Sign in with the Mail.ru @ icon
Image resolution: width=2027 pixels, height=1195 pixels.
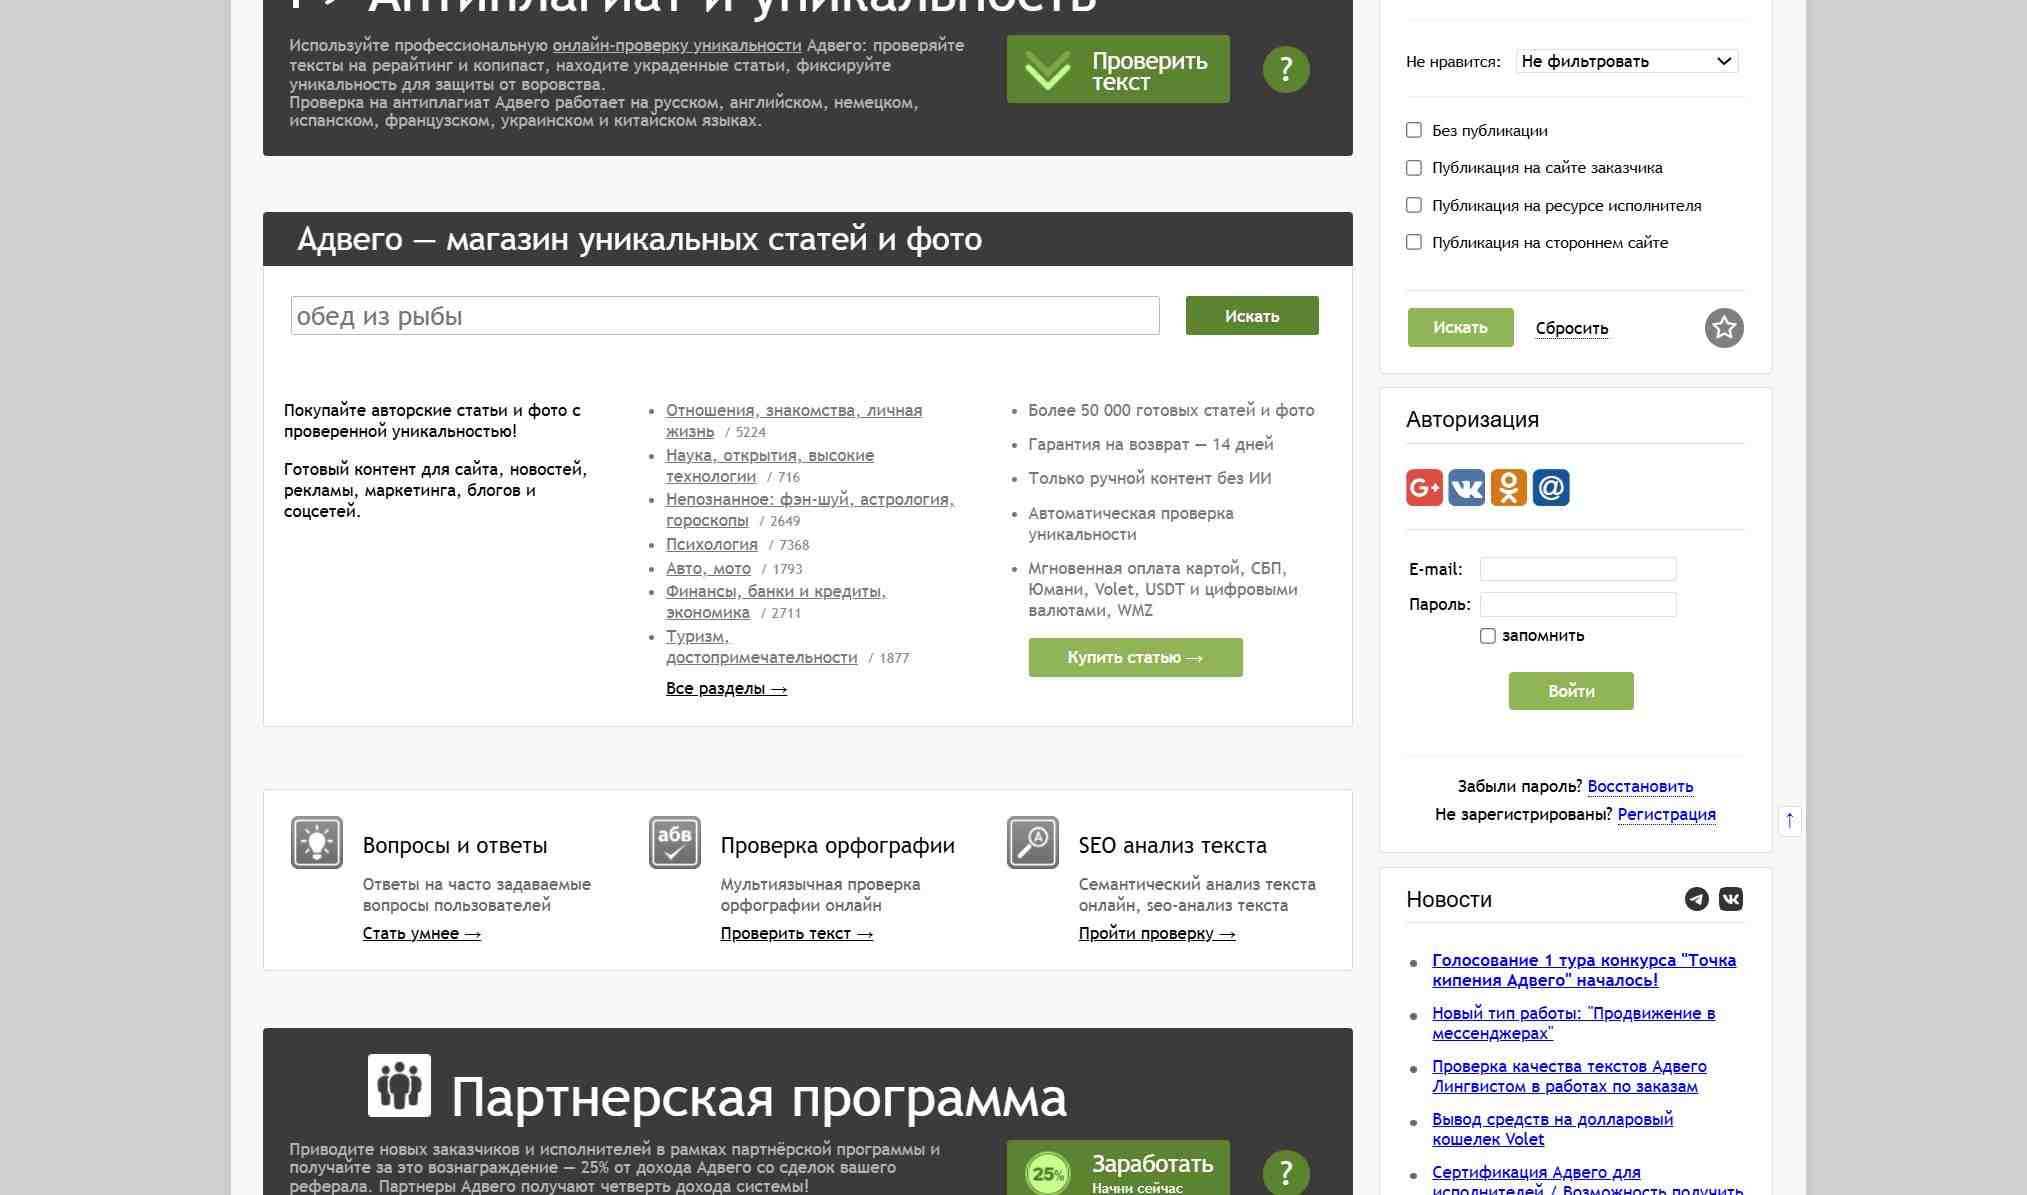pos(1550,488)
